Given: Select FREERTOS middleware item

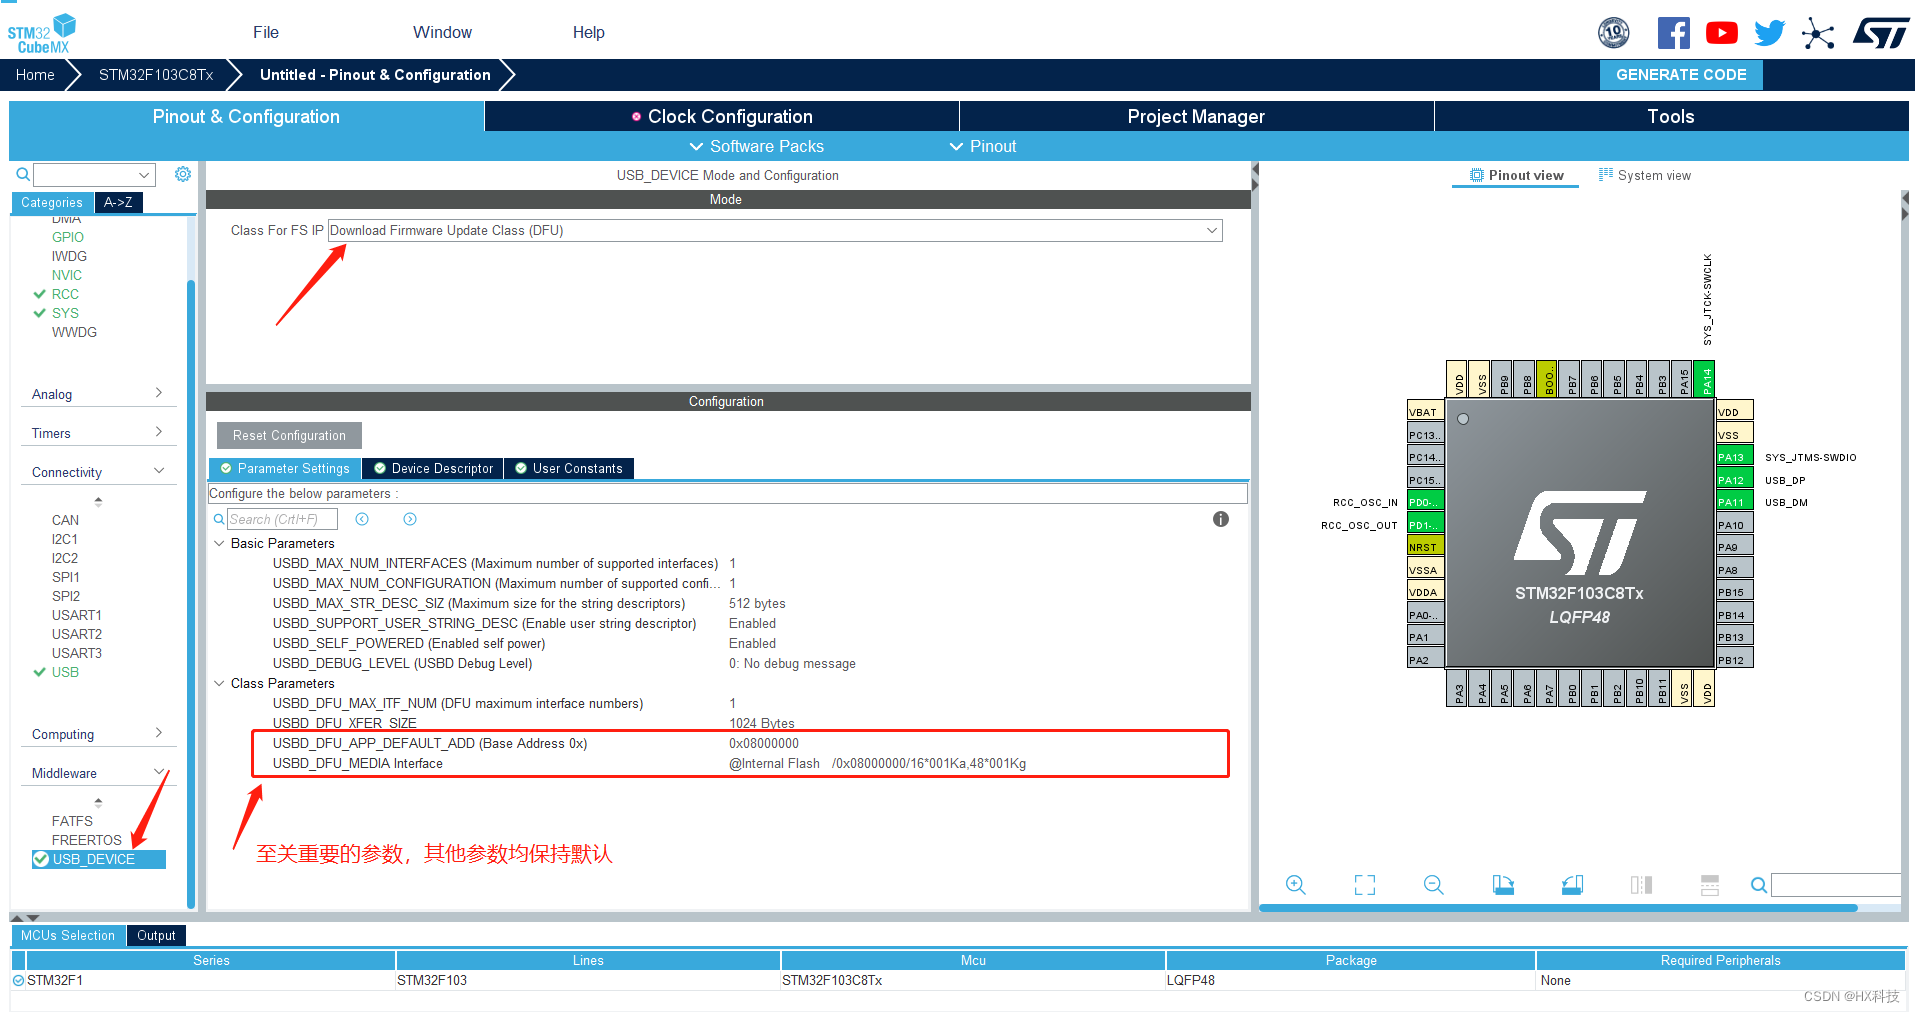Looking at the screenshot, I should pos(87,840).
